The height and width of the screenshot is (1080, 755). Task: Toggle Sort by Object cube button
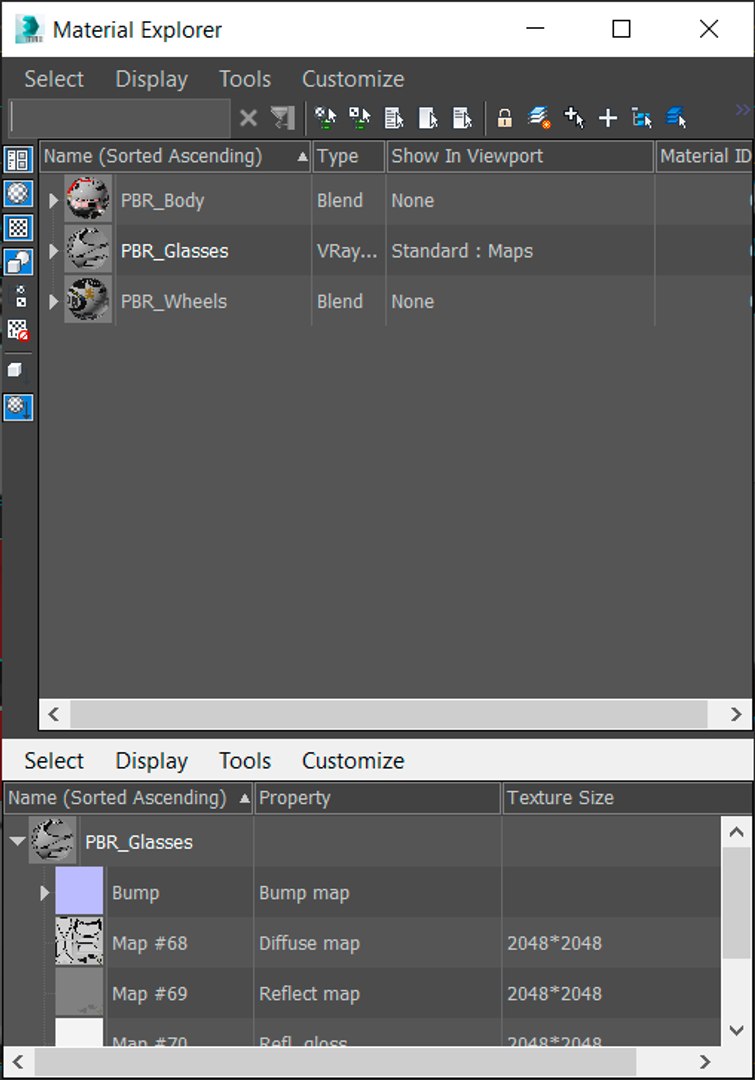click(x=16, y=371)
